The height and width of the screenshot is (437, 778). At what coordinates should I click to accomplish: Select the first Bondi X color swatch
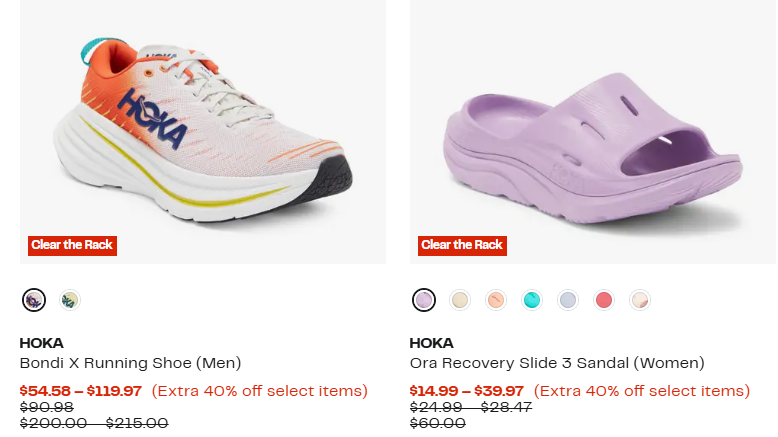[x=34, y=300]
